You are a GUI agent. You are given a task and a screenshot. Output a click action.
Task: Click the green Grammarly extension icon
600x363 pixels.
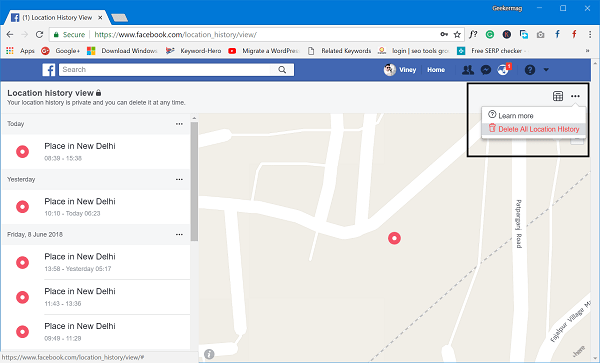490,34
